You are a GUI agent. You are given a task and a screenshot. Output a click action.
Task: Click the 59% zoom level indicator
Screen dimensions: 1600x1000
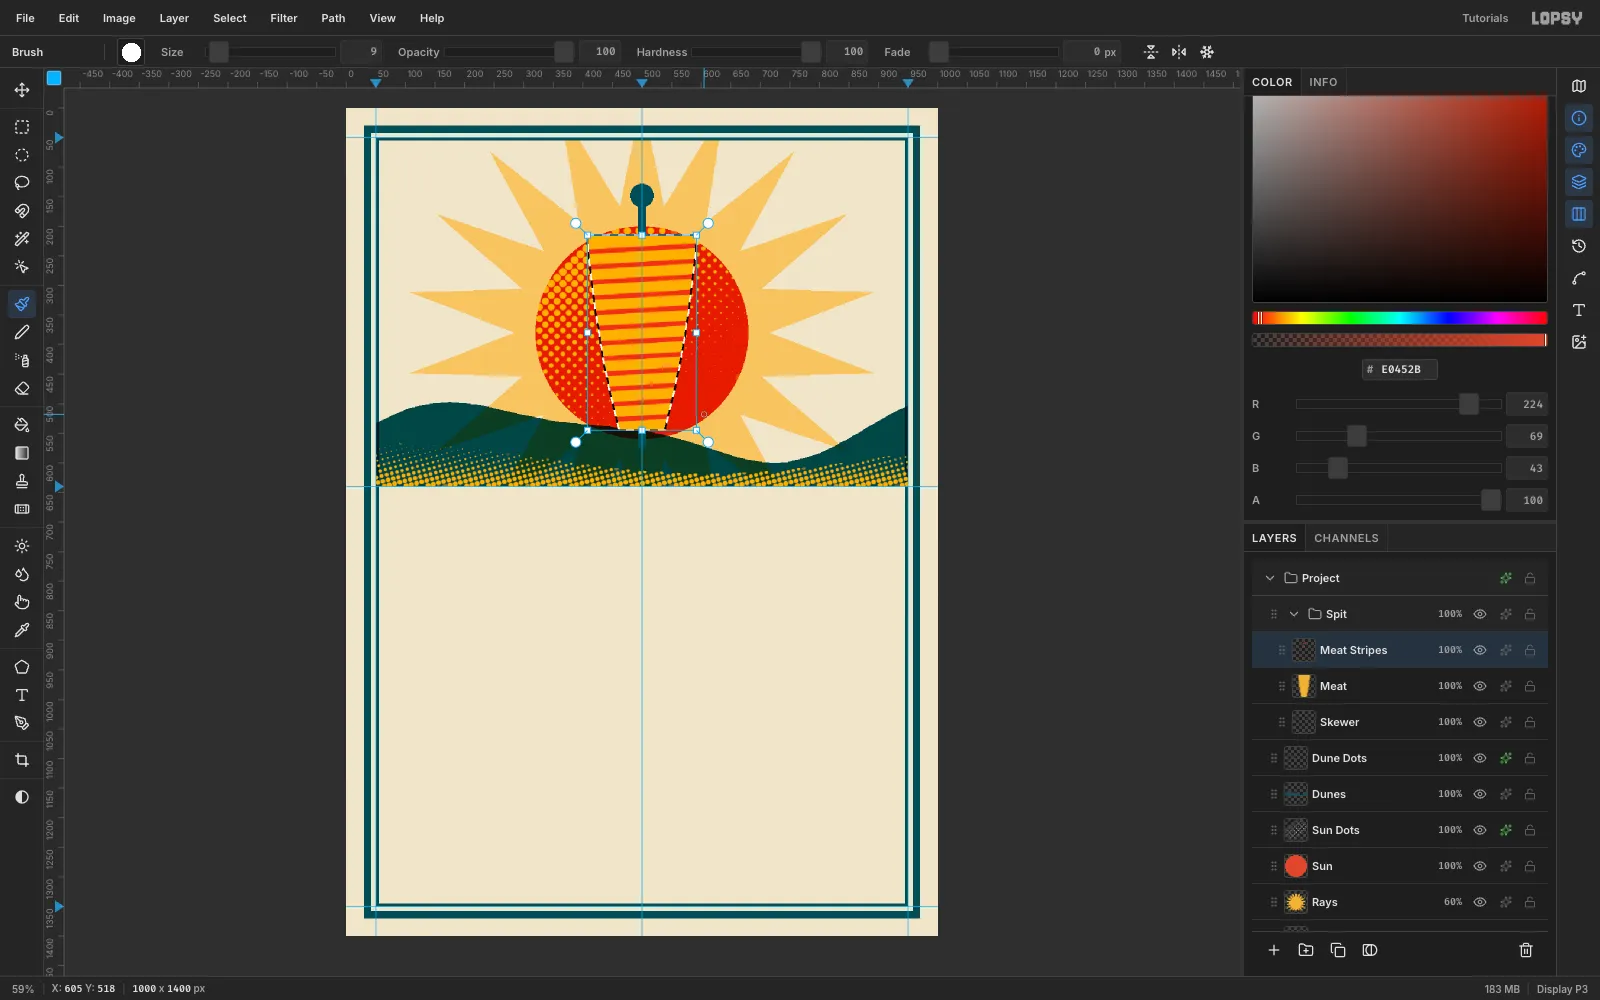coord(23,989)
